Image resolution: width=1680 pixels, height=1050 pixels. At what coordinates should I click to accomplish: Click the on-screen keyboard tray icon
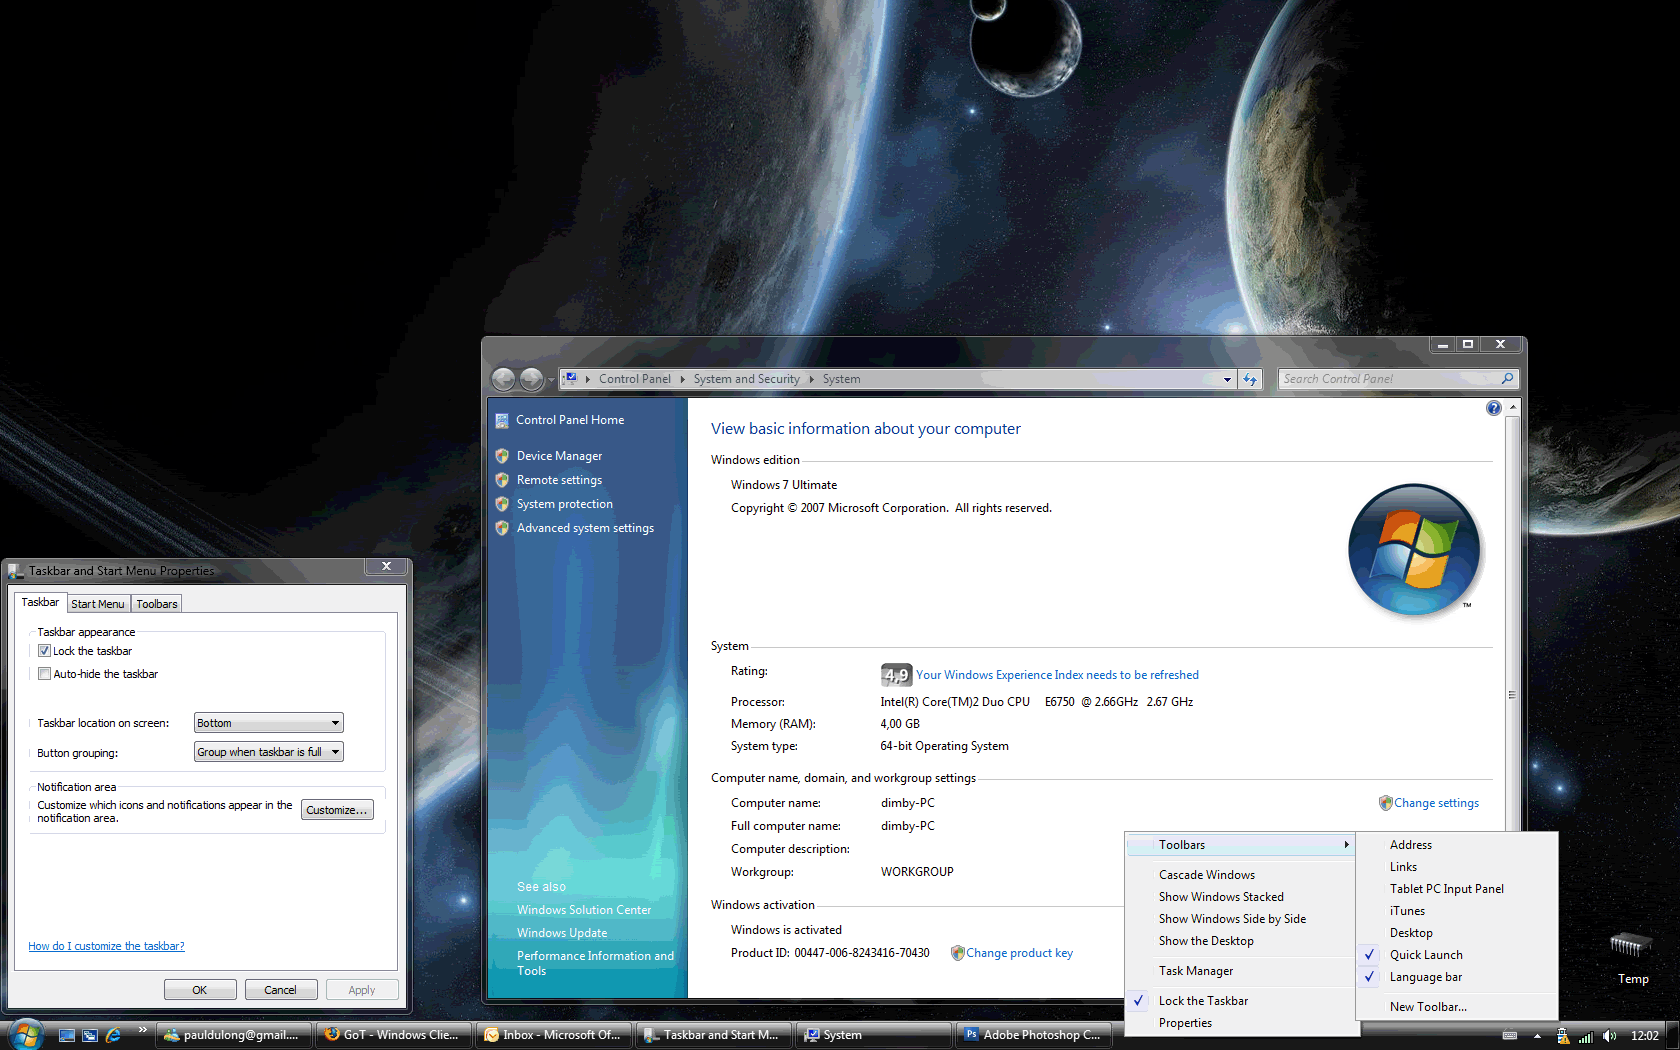point(1510,1036)
